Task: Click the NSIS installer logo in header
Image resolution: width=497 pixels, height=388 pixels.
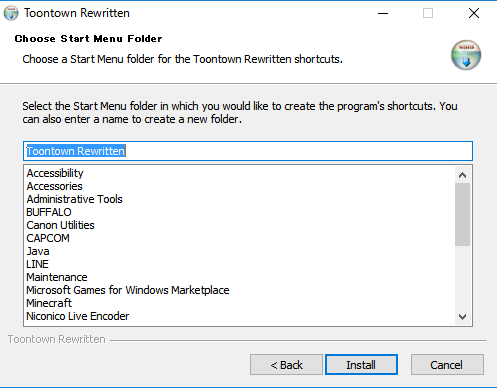Action: pyautogui.click(x=466, y=55)
